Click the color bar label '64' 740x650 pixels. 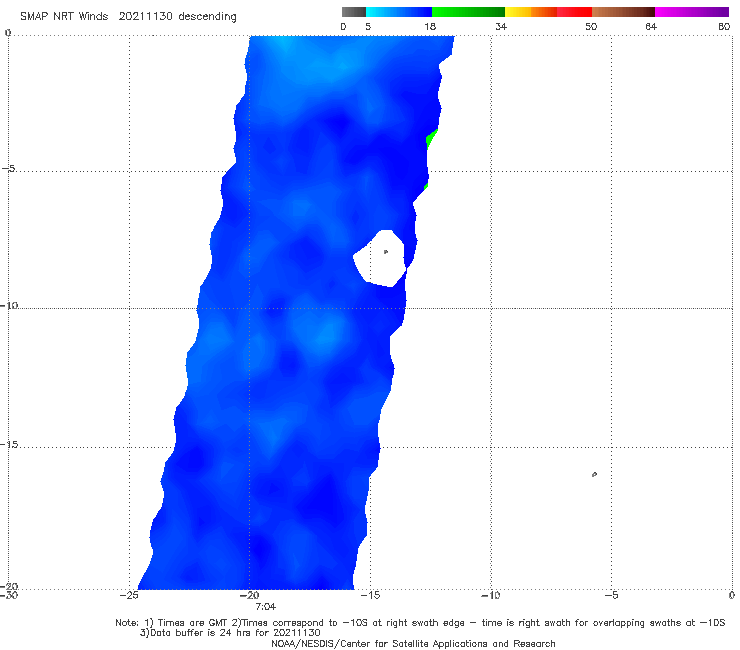(x=651, y=26)
